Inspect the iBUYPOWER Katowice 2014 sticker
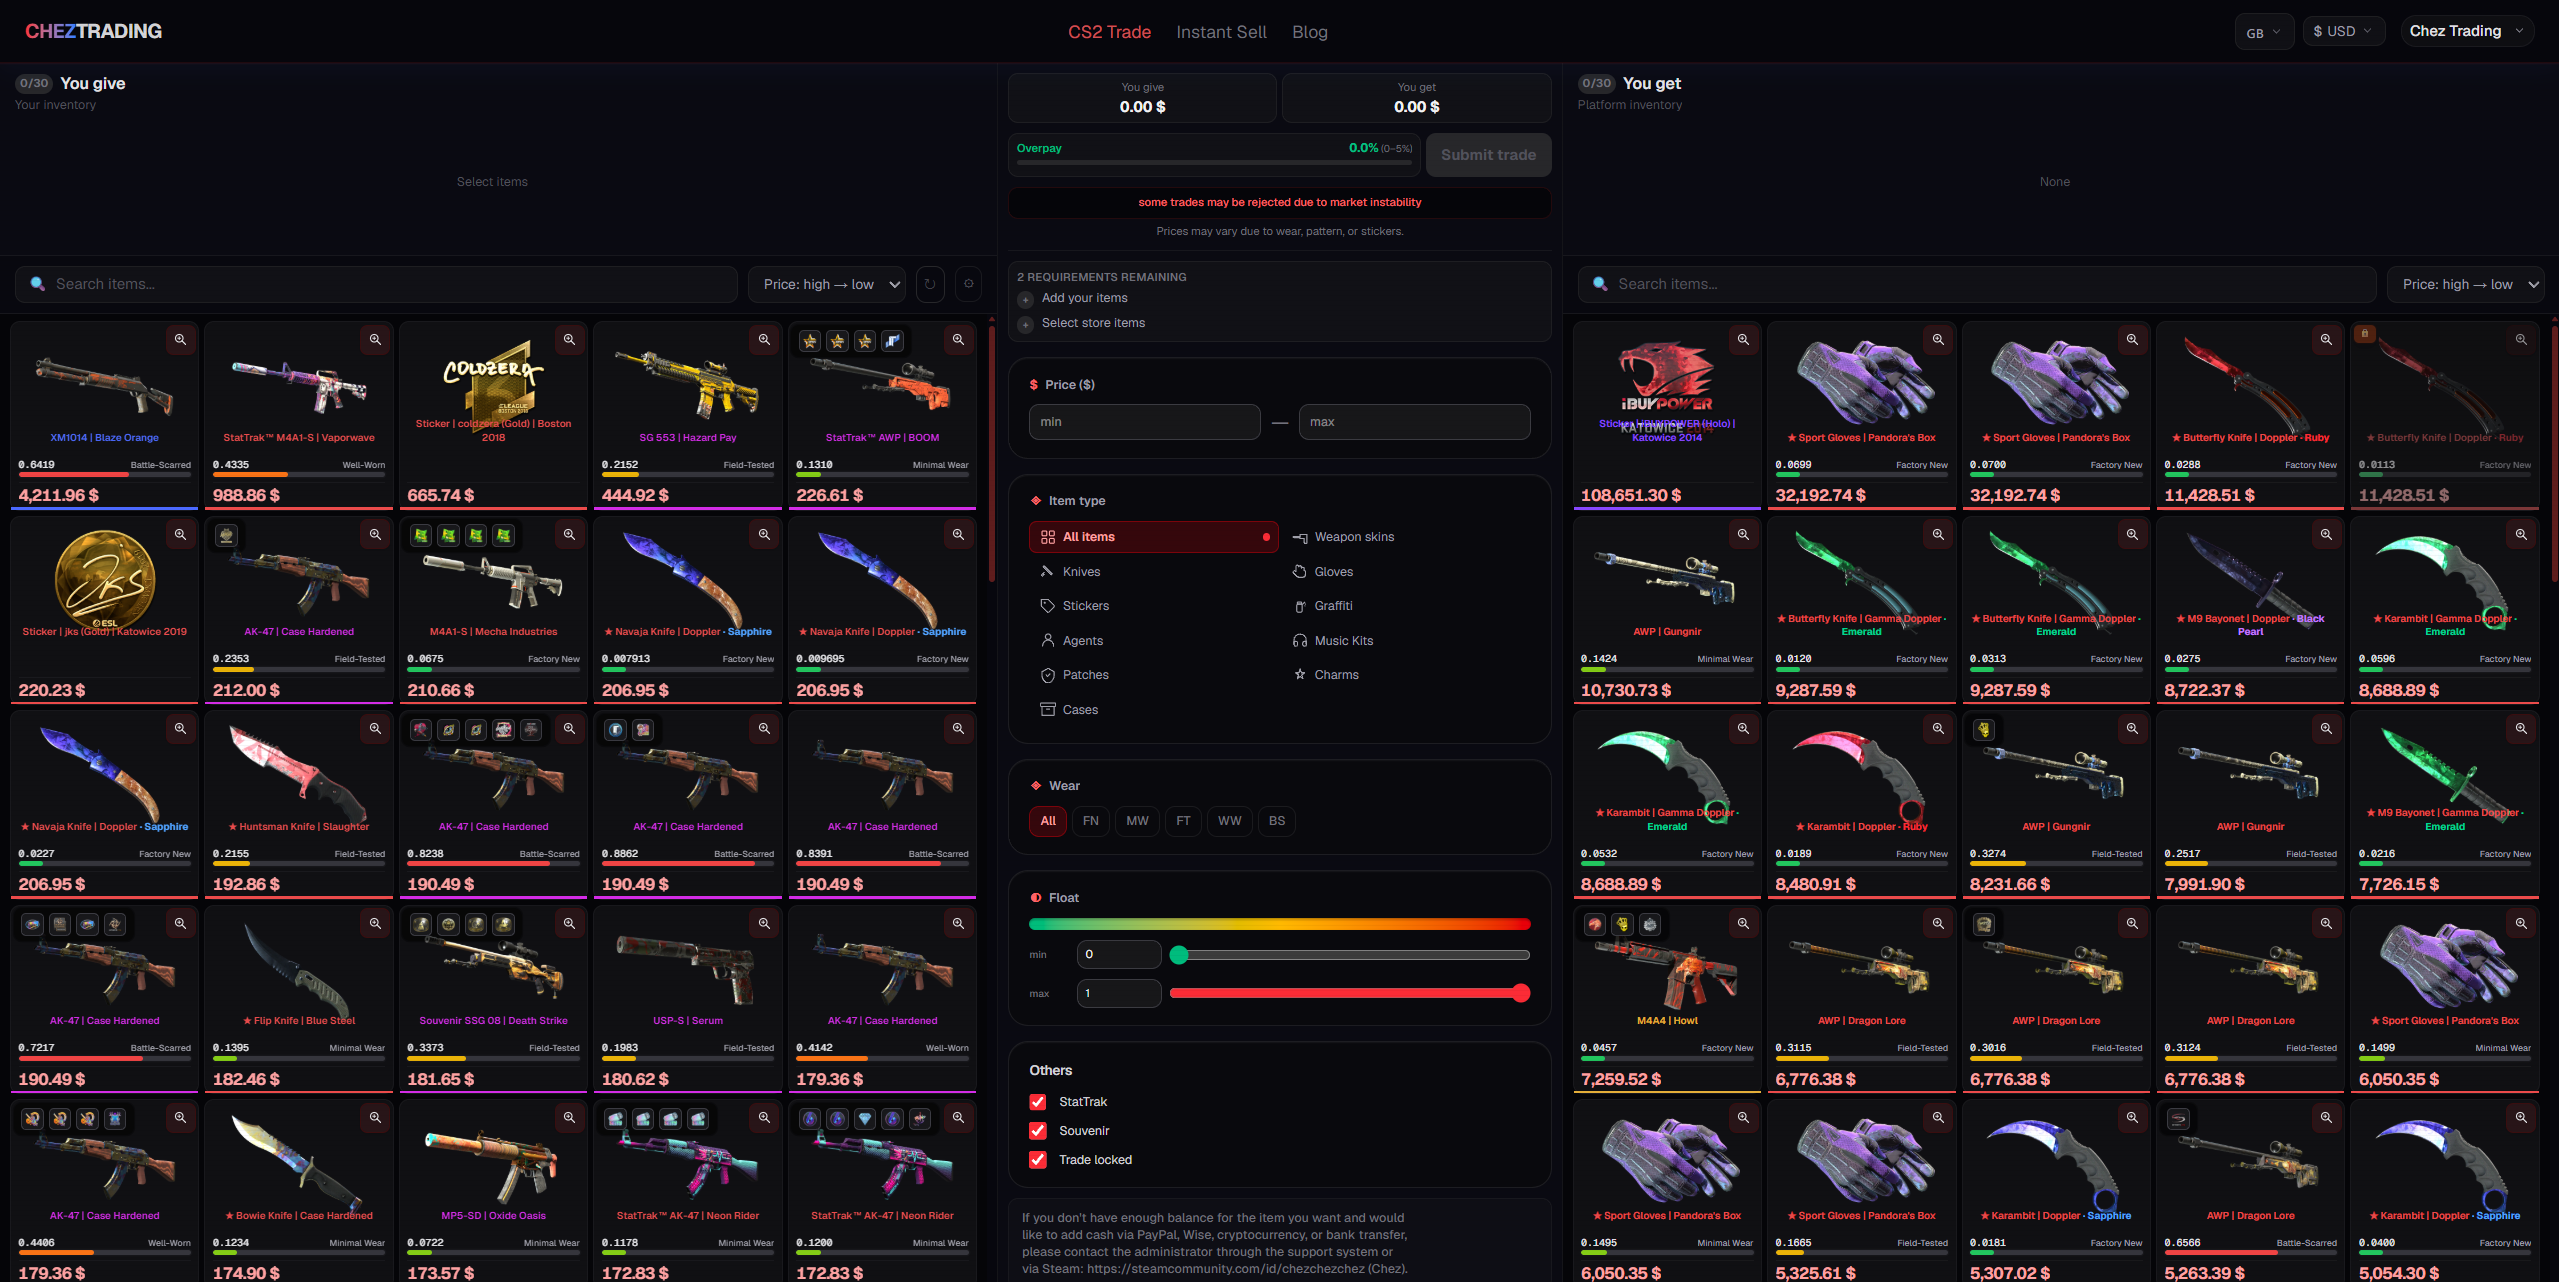Screen dimensions: 2559x1282 click(x=1743, y=340)
